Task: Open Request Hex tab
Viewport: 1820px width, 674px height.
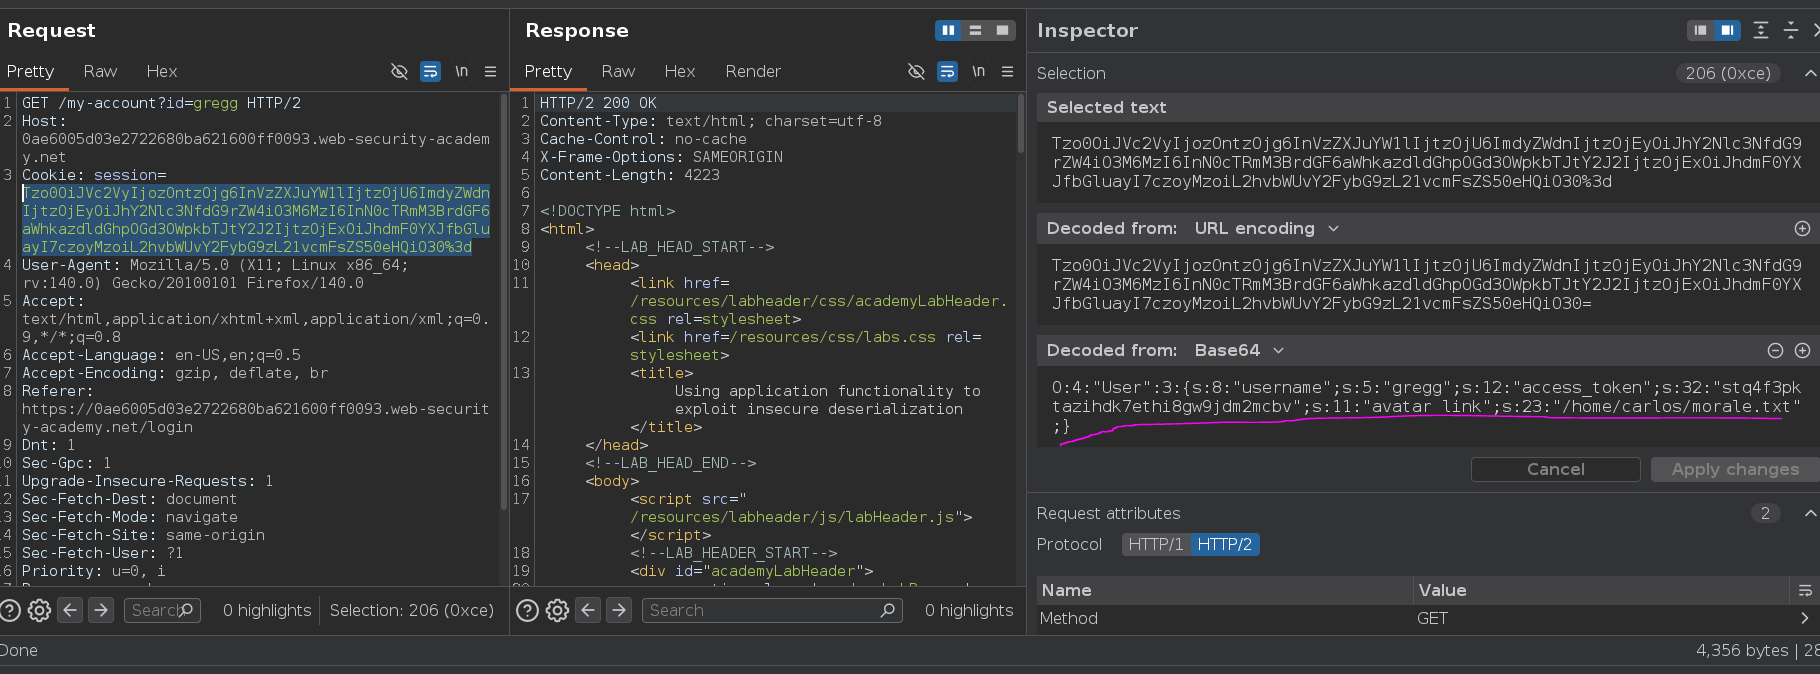Action: point(162,71)
